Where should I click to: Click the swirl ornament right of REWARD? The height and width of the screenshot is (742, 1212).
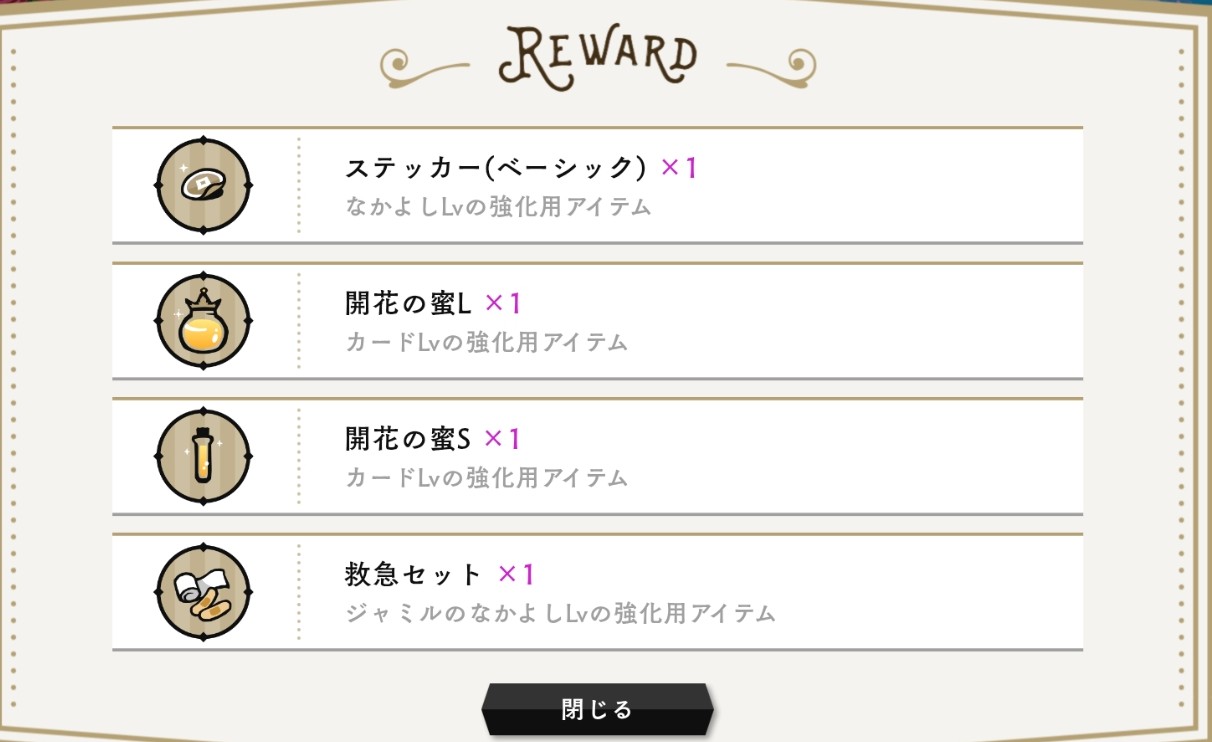coord(771,67)
